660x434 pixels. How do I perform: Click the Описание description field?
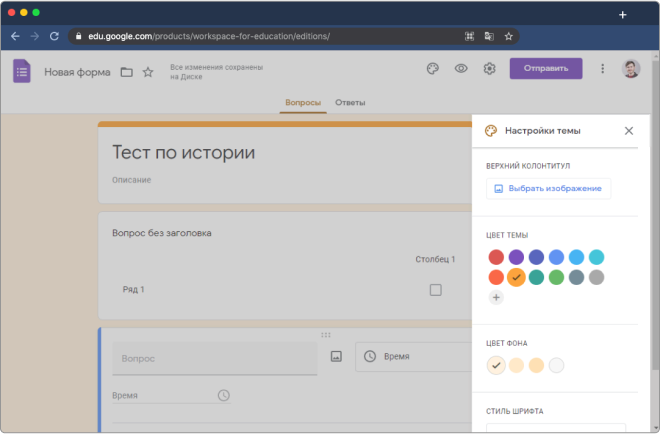131,180
